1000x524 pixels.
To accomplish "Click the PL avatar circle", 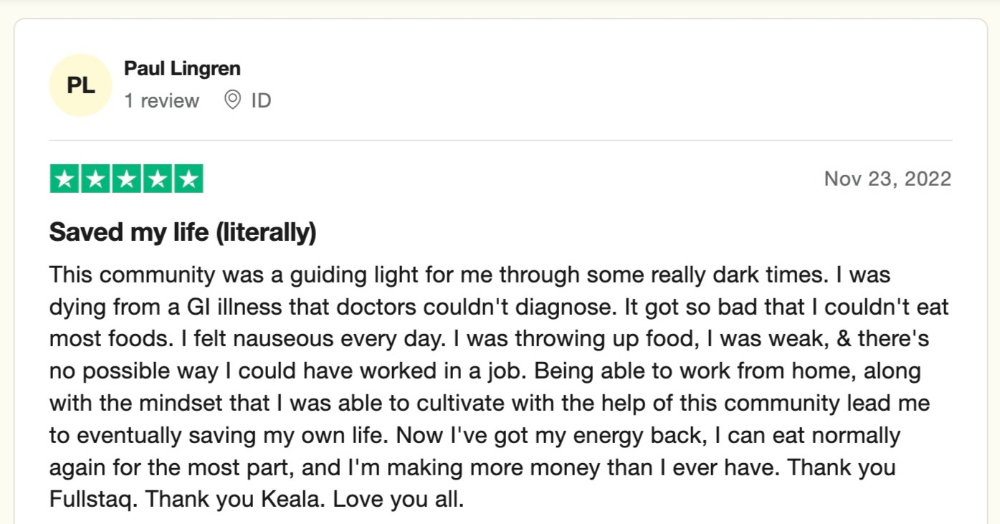I will click(81, 85).
